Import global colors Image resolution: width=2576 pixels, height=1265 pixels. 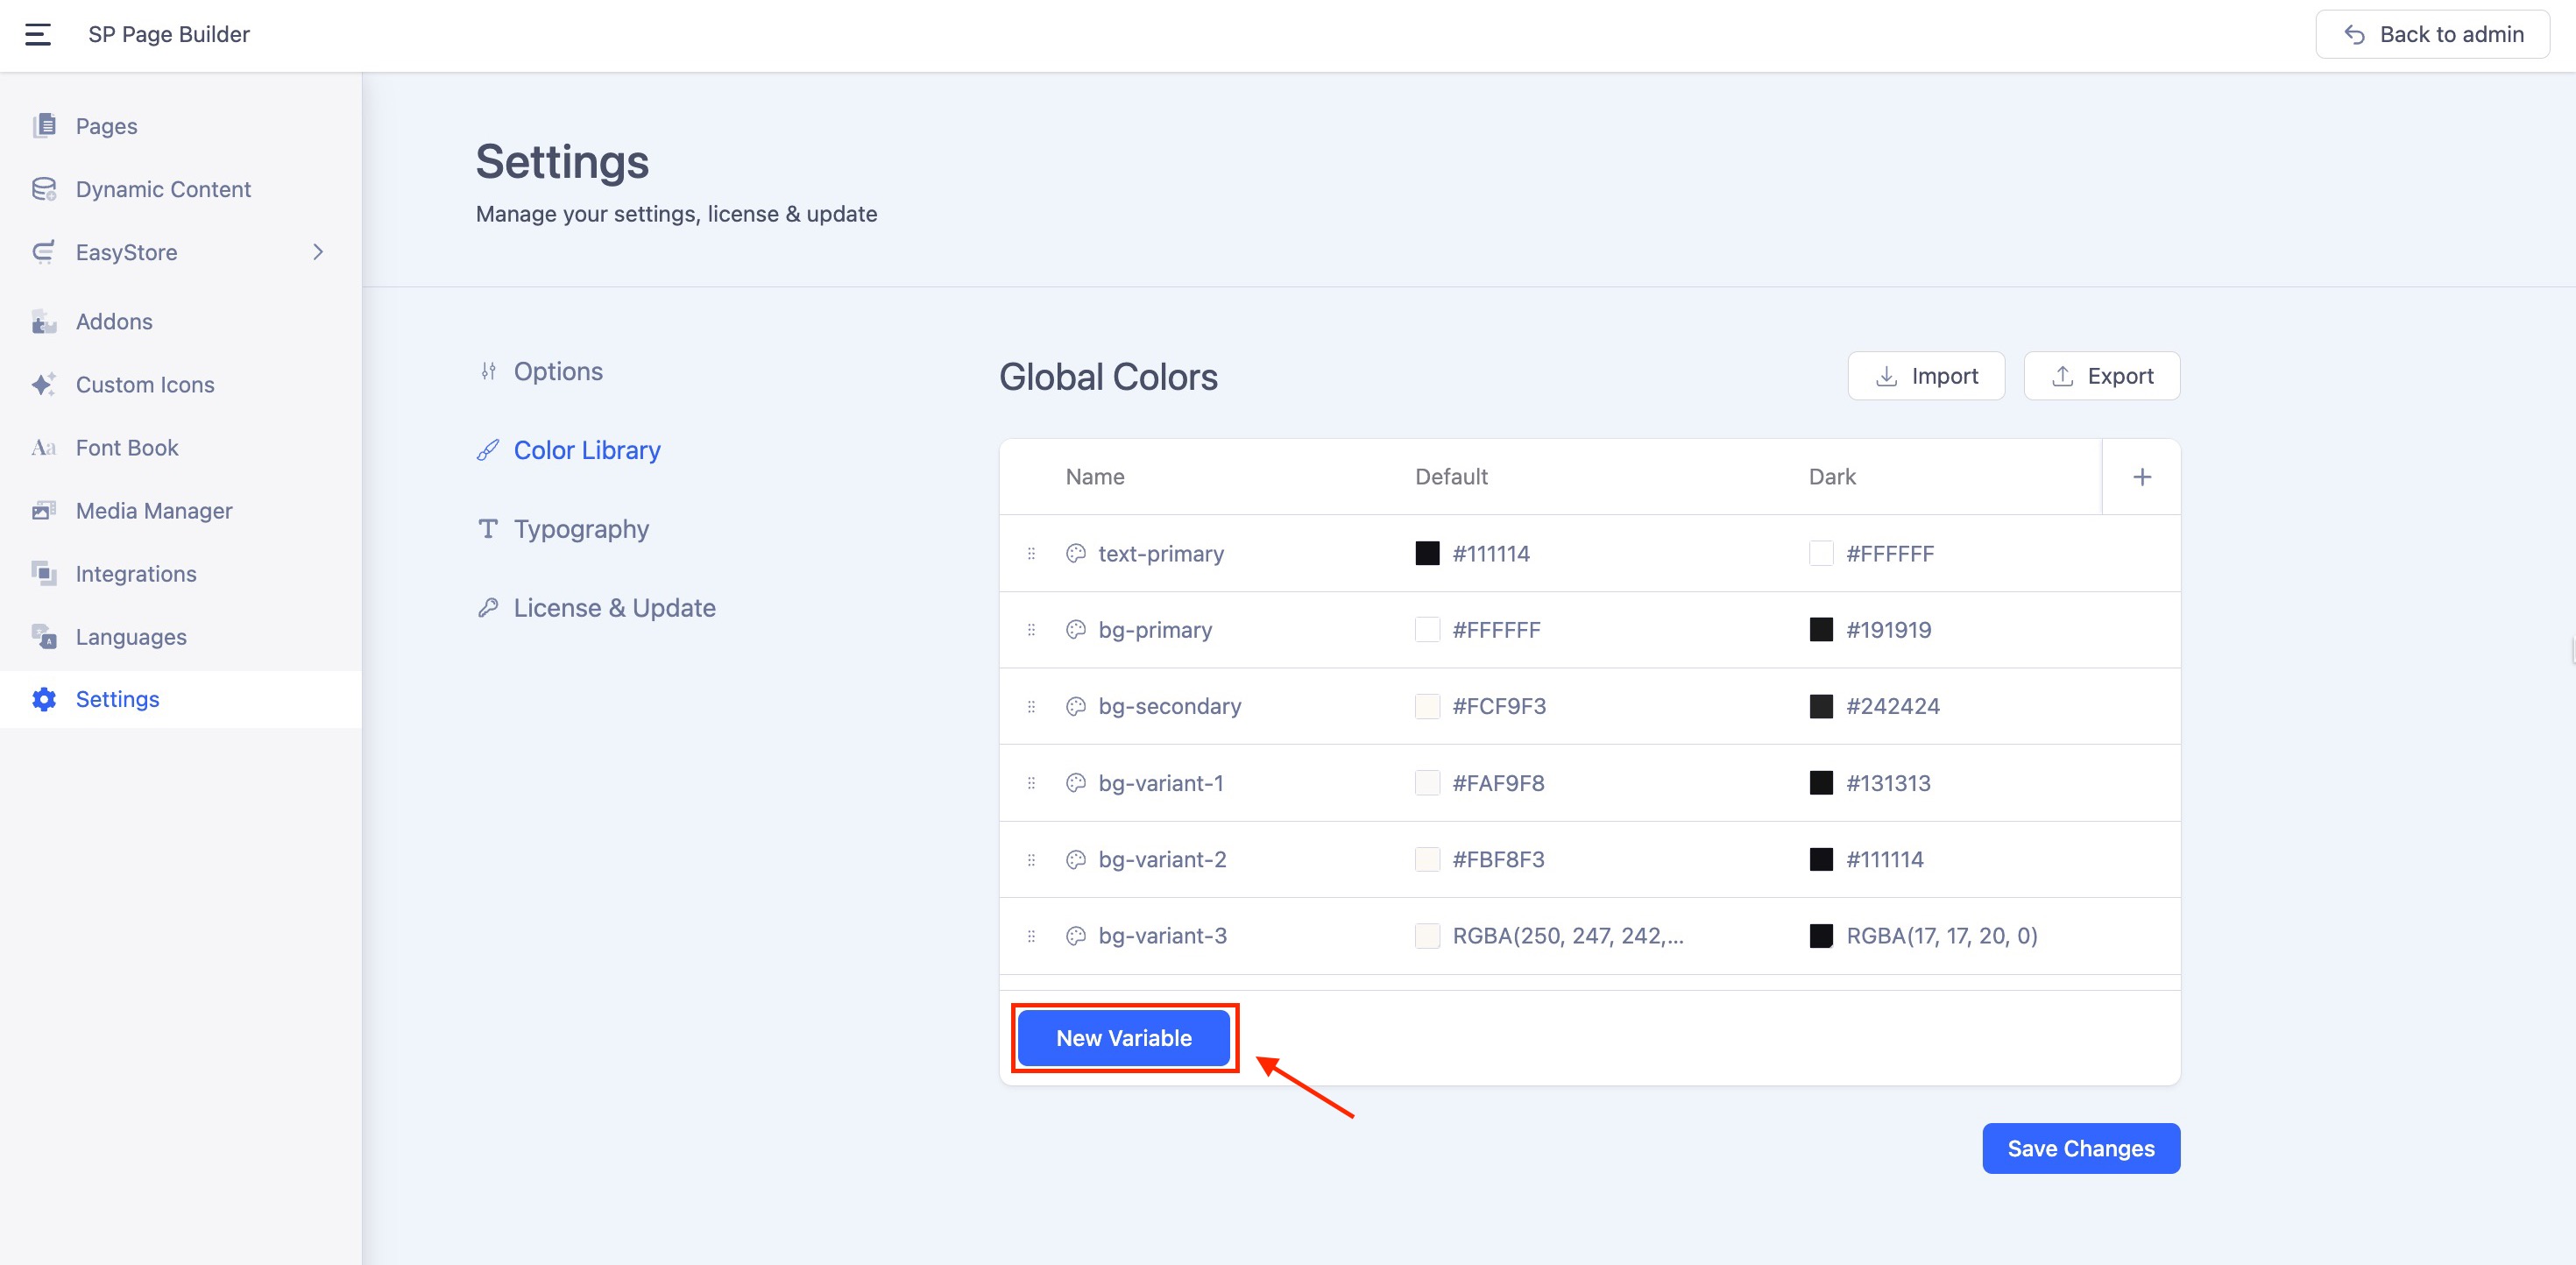1926,376
